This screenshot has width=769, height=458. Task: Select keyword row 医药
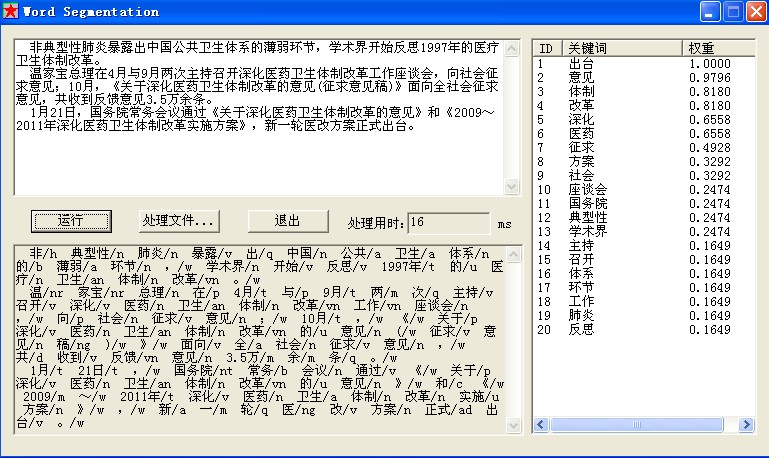point(644,133)
